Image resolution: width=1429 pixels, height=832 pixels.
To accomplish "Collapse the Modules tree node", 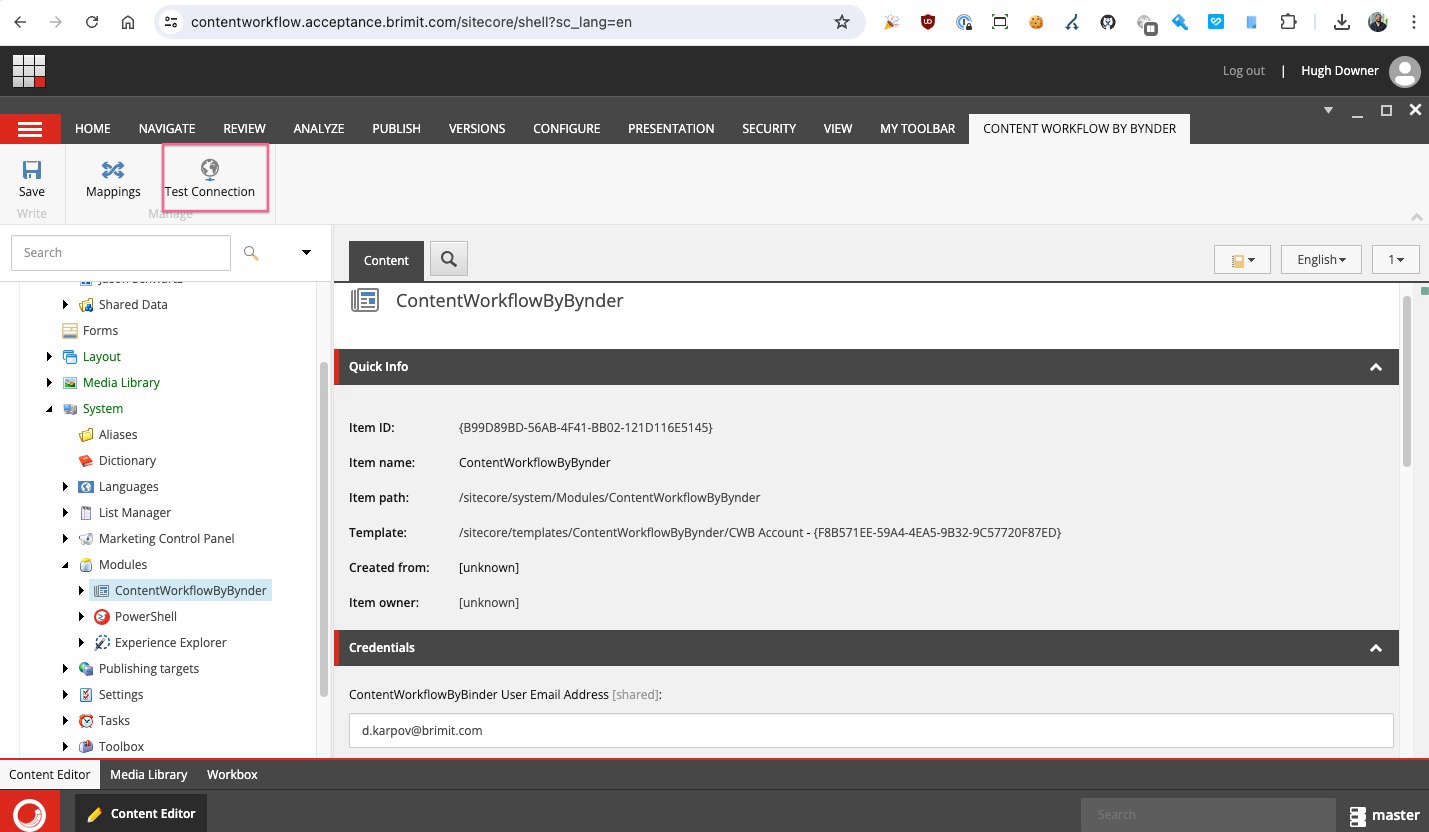I will 66,565.
